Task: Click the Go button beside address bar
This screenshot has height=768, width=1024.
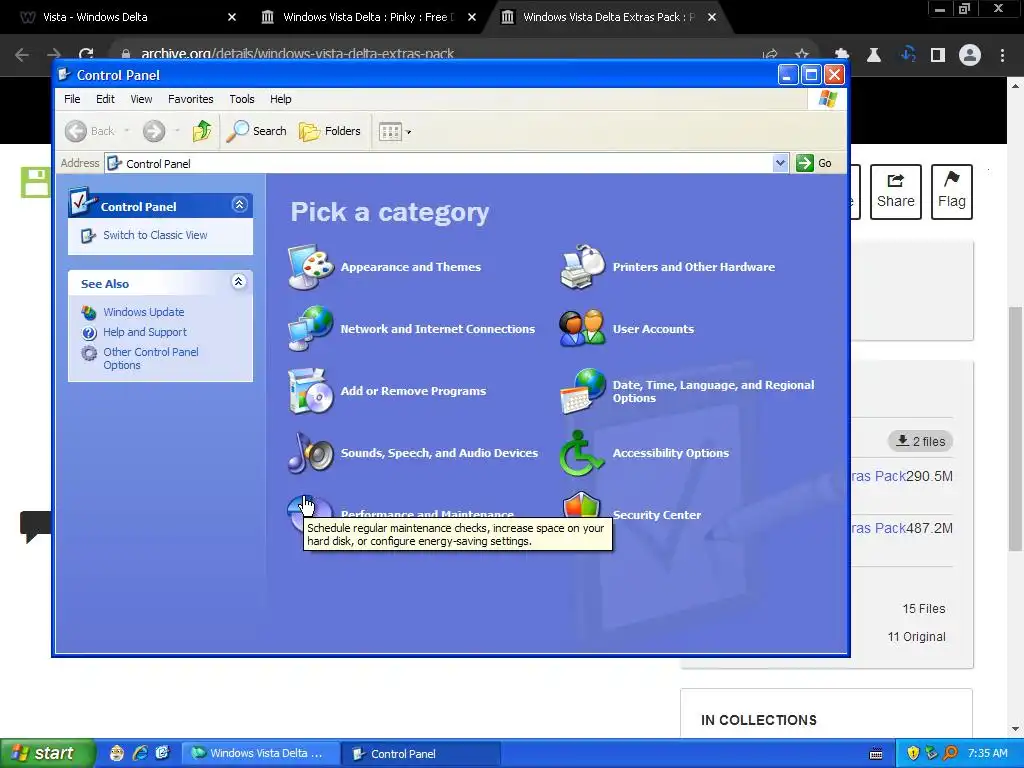Action: click(814, 163)
